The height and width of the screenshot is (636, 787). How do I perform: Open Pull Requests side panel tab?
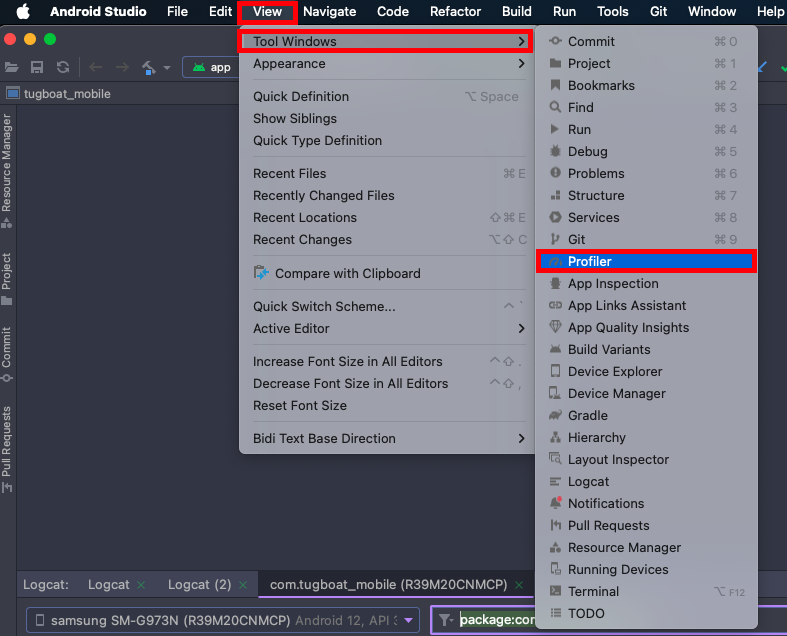(x=7, y=450)
